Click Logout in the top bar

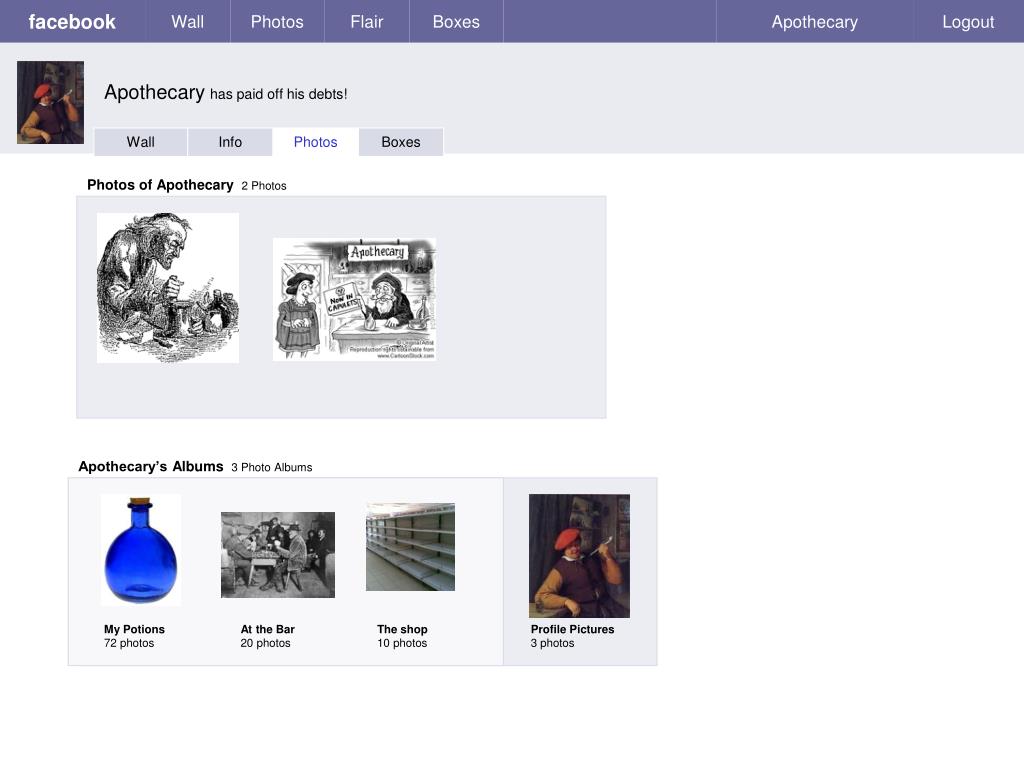(x=968, y=22)
